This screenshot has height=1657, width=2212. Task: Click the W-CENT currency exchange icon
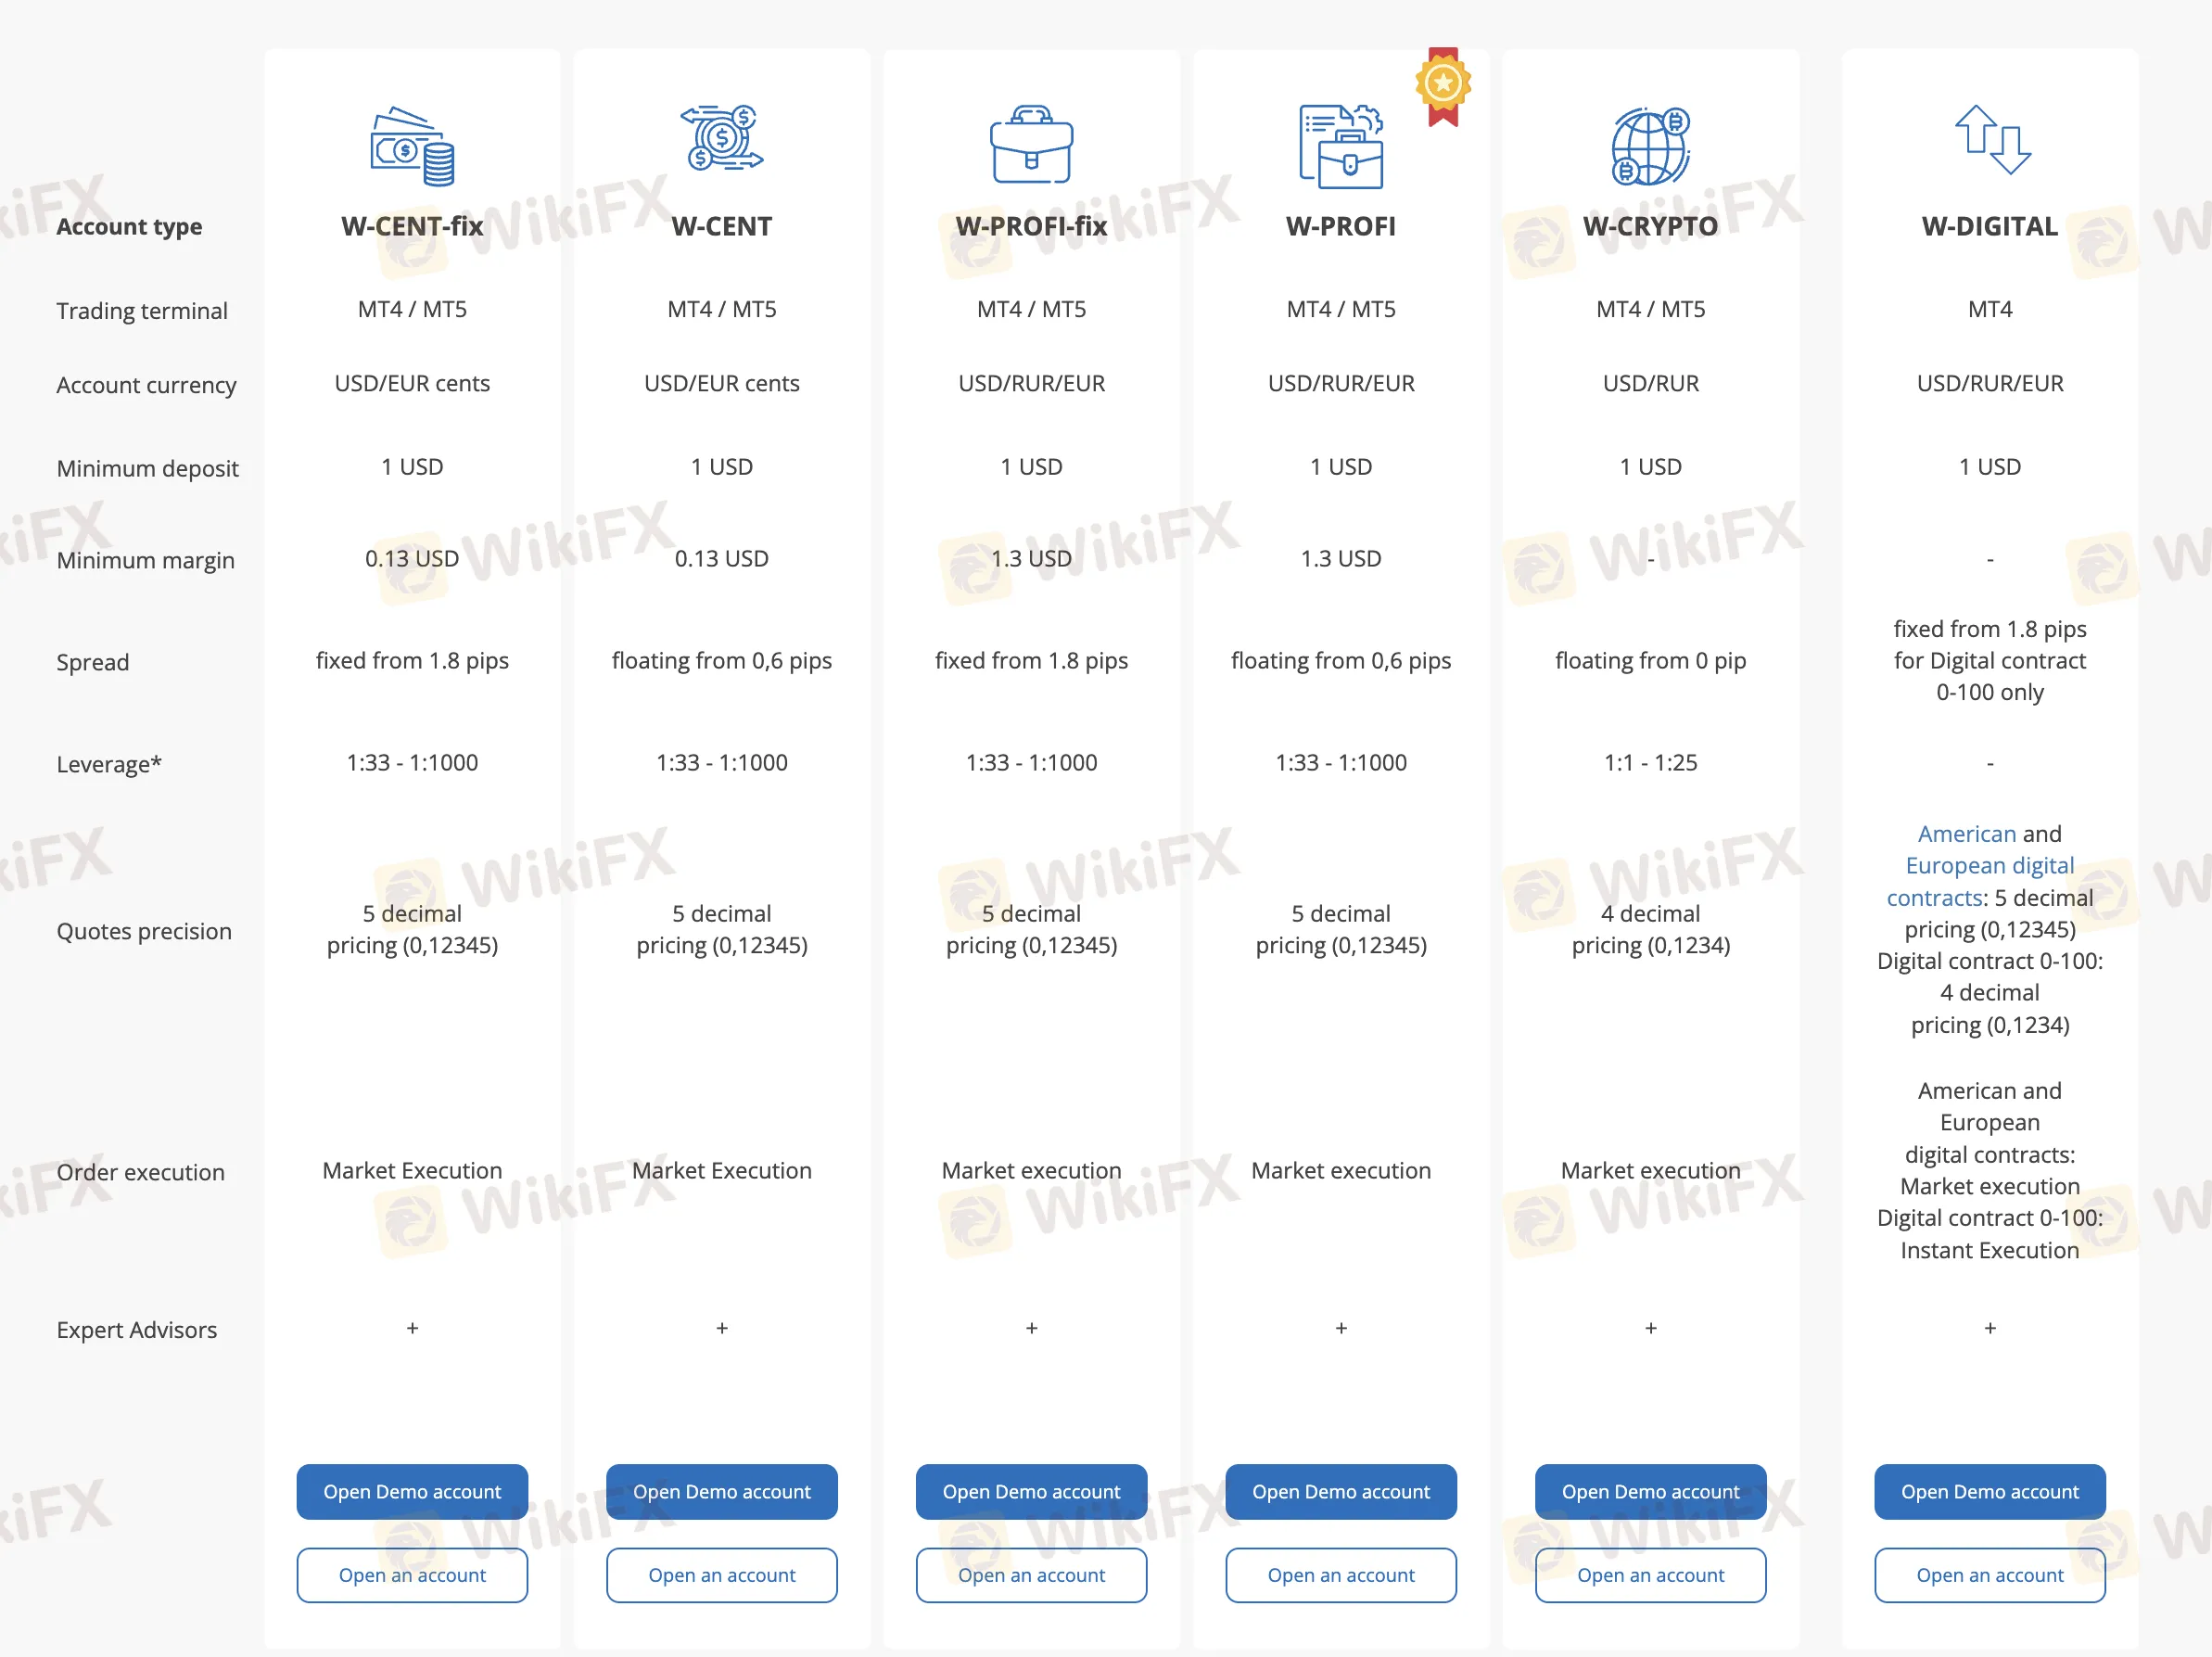point(722,138)
